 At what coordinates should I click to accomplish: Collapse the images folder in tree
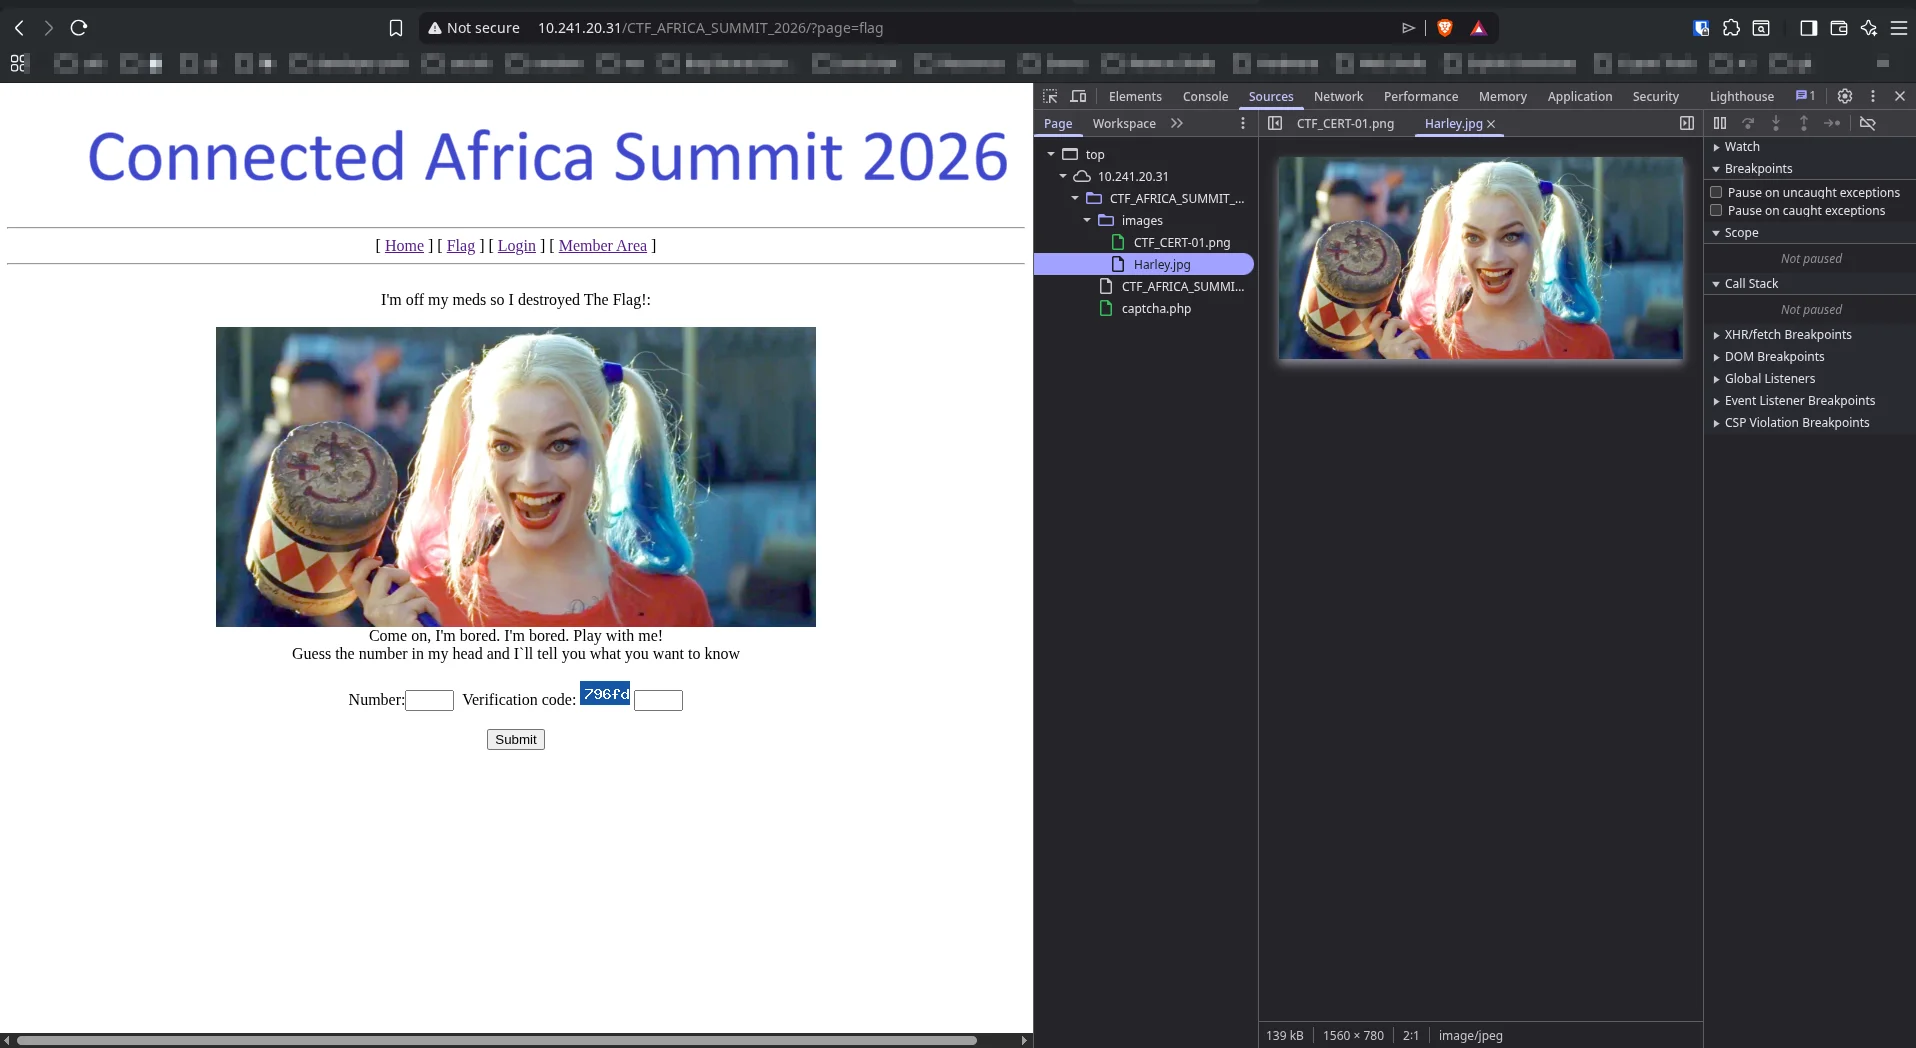(1087, 220)
